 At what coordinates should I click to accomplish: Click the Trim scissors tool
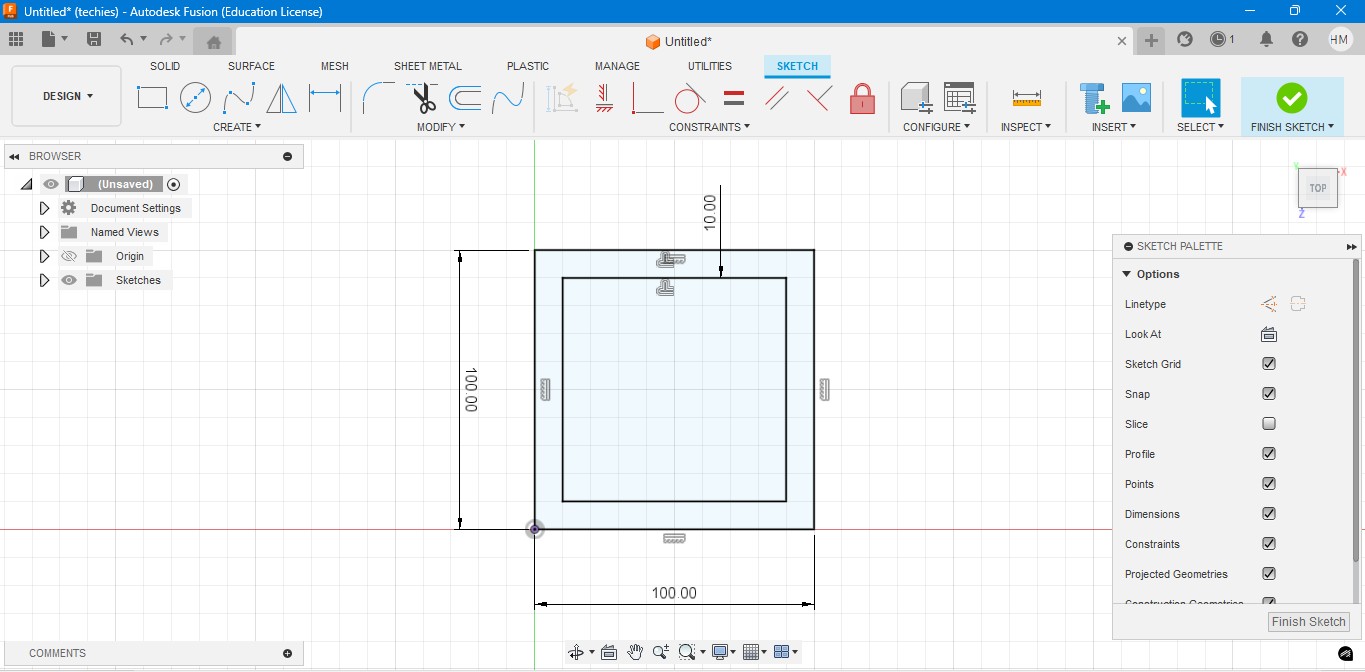[424, 98]
